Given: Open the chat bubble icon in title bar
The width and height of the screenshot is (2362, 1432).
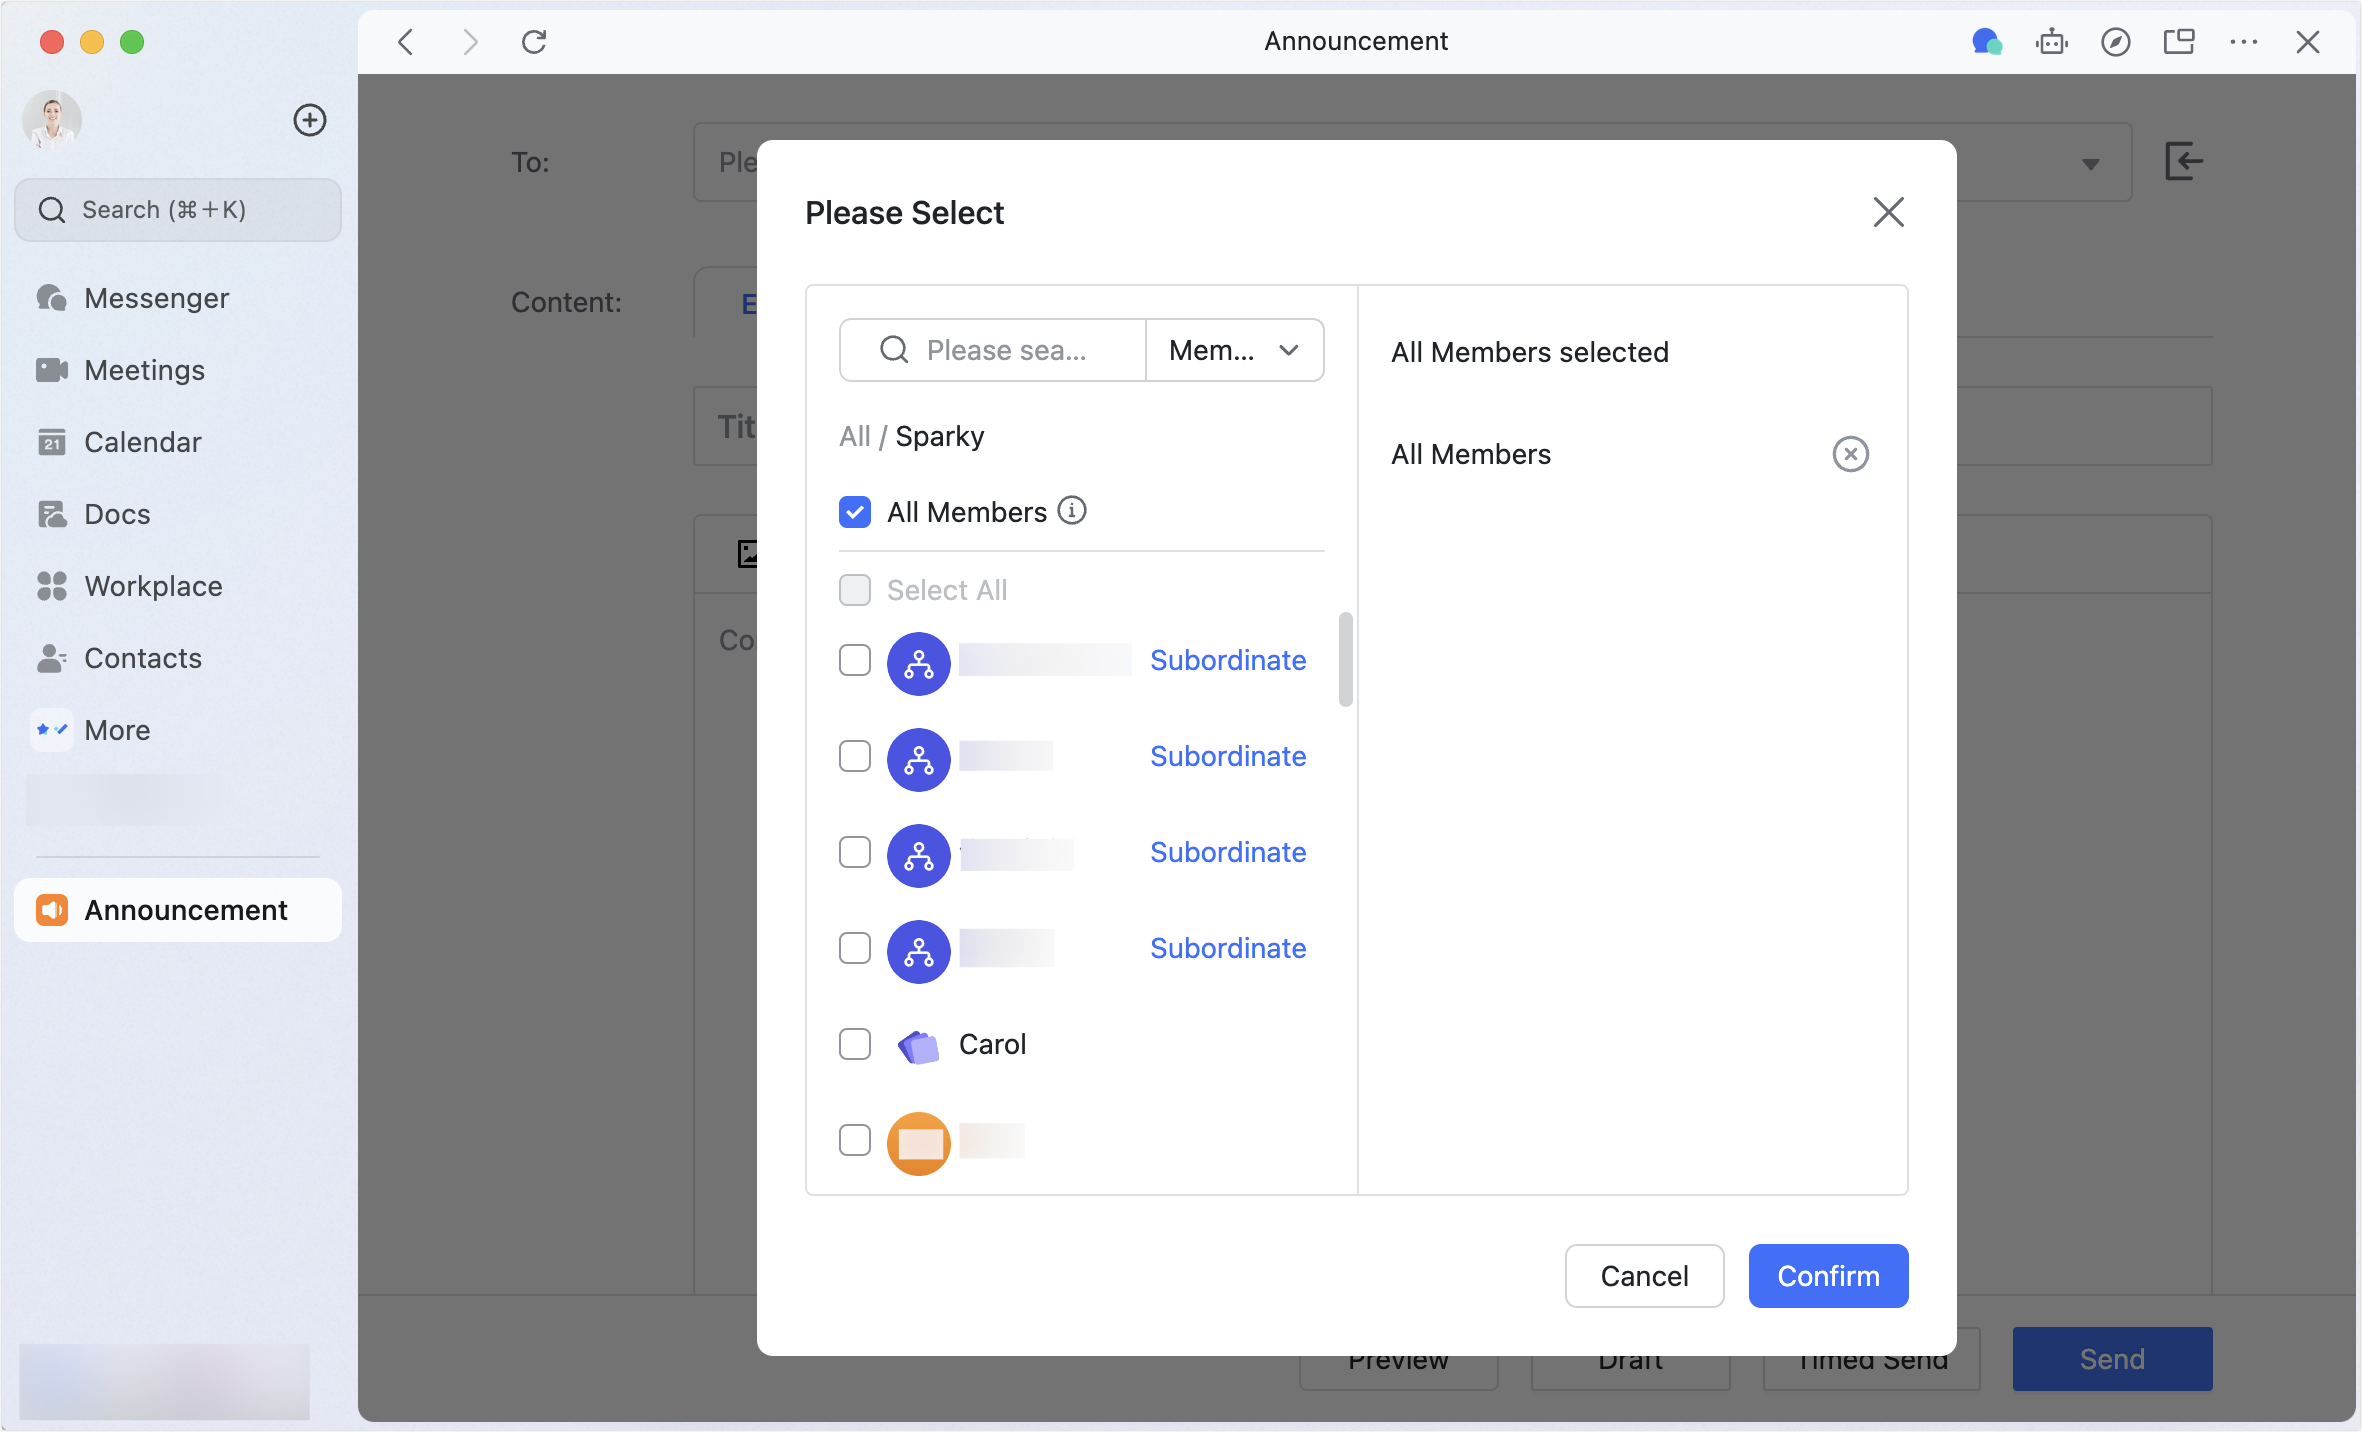Looking at the screenshot, I should [1986, 42].
